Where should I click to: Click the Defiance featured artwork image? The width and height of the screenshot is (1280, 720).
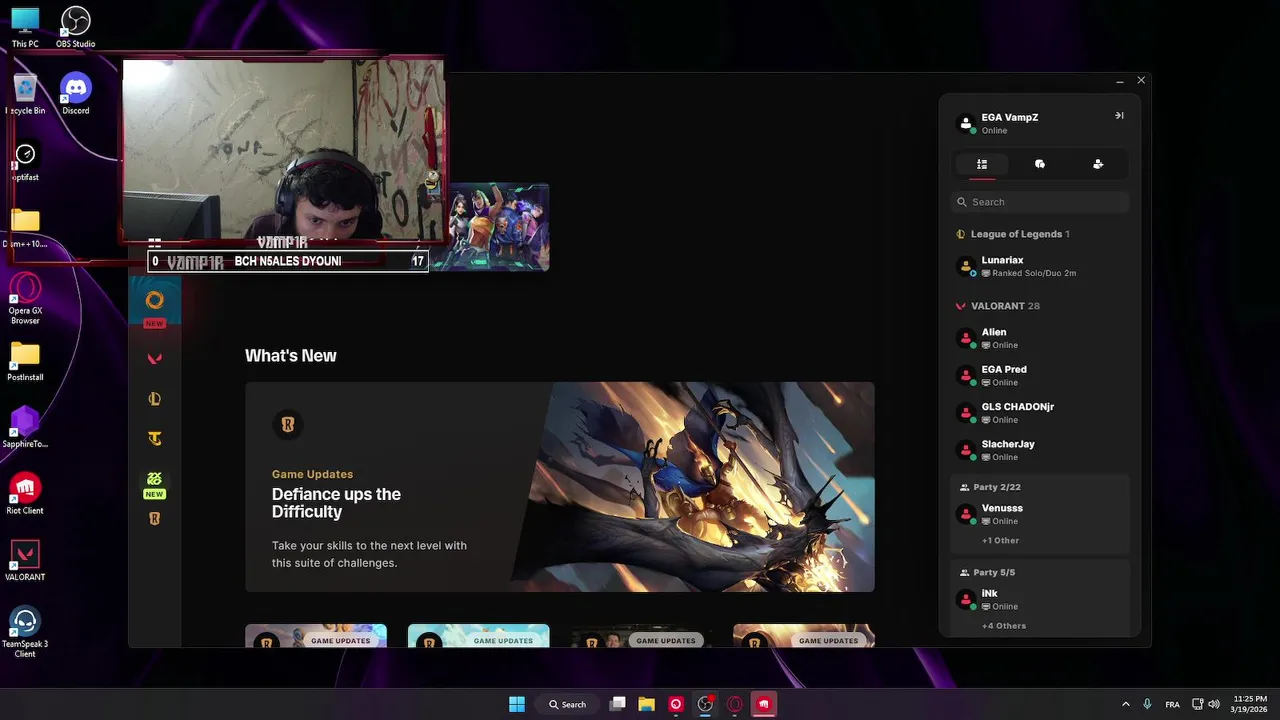point(695,487)
